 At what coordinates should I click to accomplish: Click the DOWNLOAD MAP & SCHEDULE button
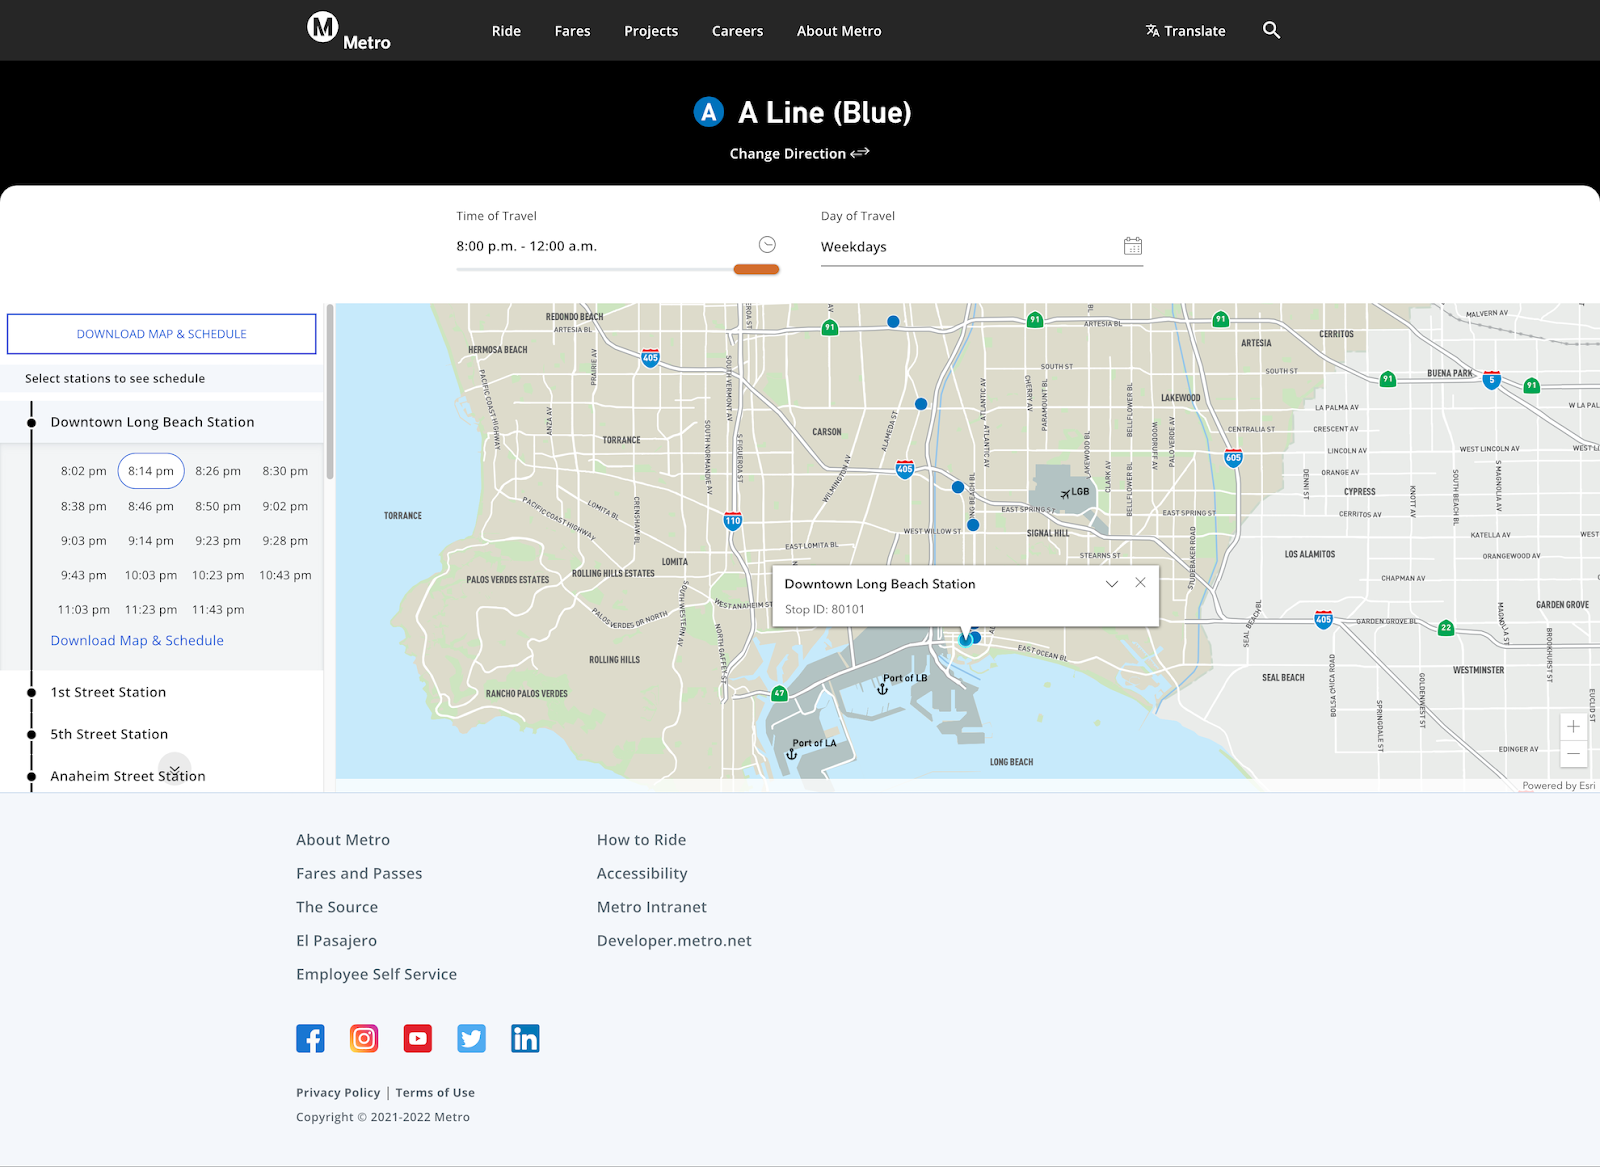[x=162, y=334]
